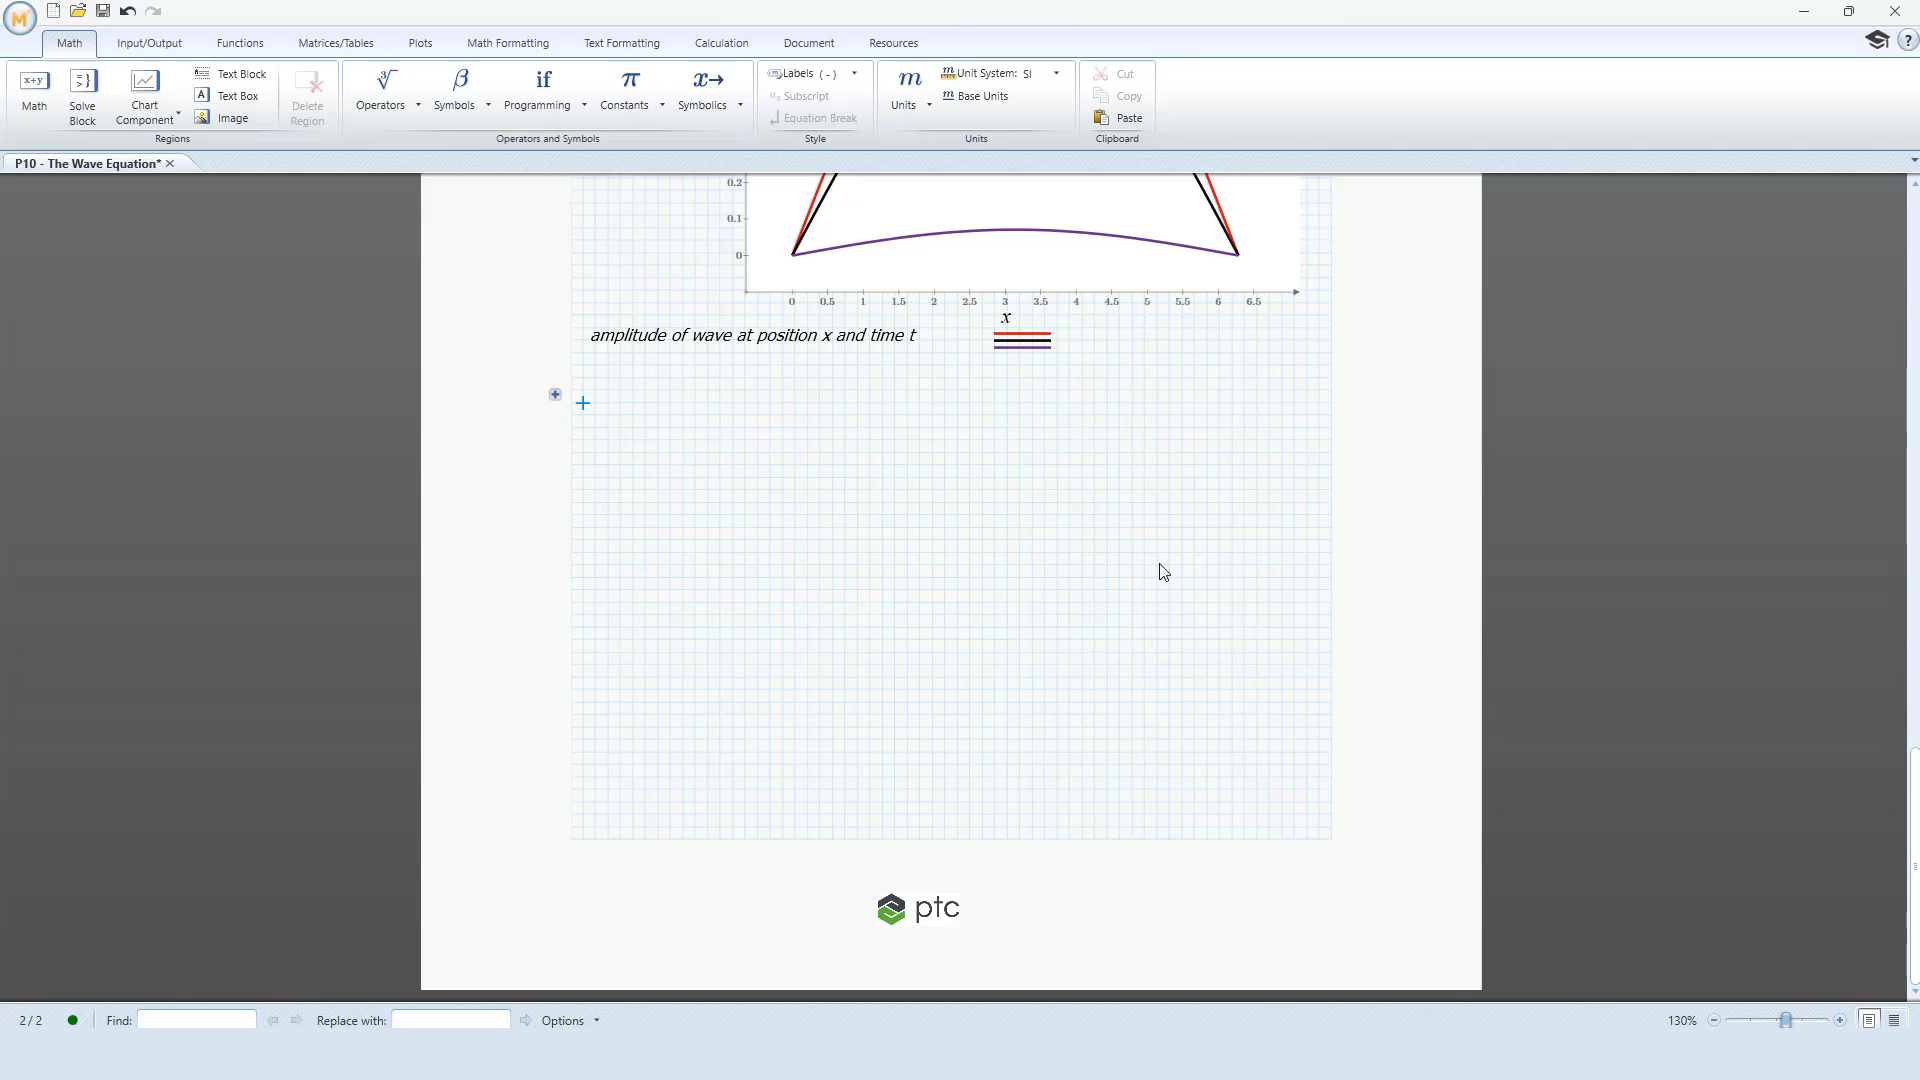The height and width of the screenshot is (1080, 1920).
Task: Click the Paste button
Action: (x=1118, y=118)
